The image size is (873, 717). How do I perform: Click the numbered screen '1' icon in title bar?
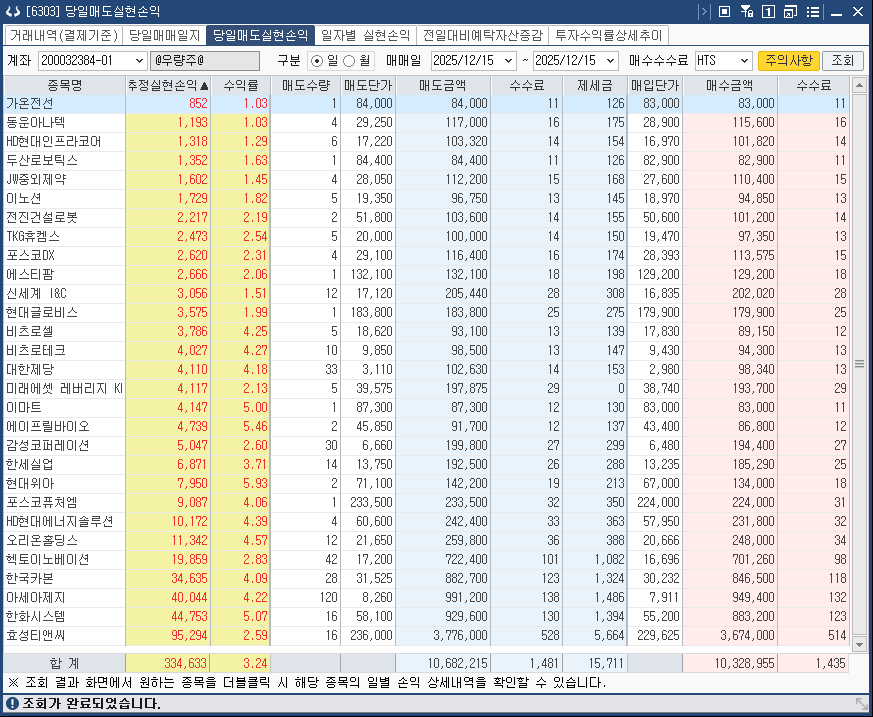(768, 11)
